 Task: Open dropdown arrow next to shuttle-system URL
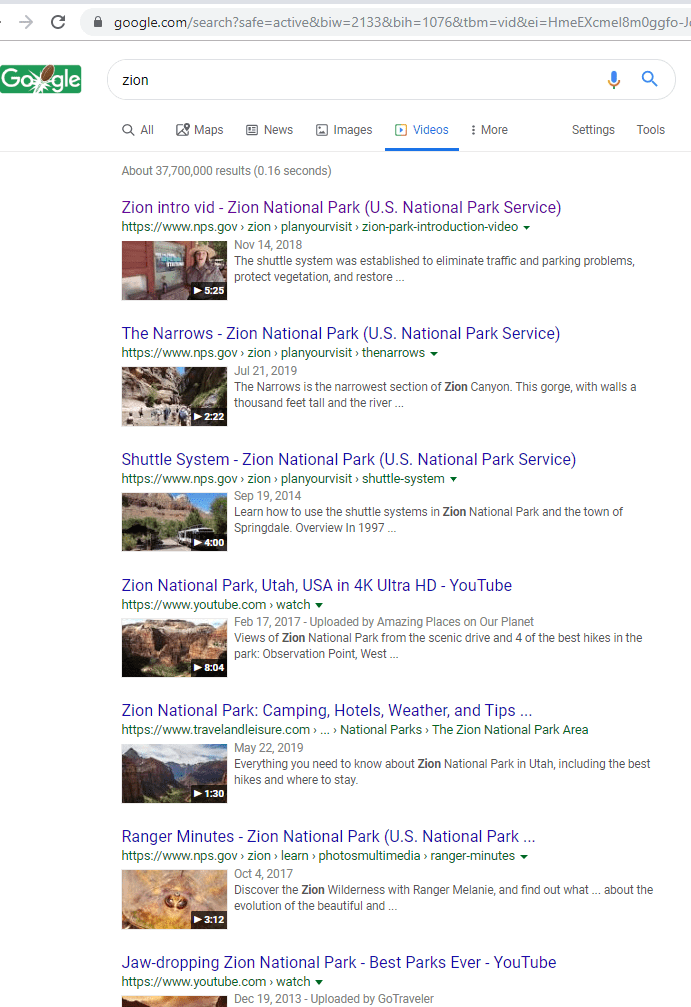pyautogui.click(x=453, y=480)
